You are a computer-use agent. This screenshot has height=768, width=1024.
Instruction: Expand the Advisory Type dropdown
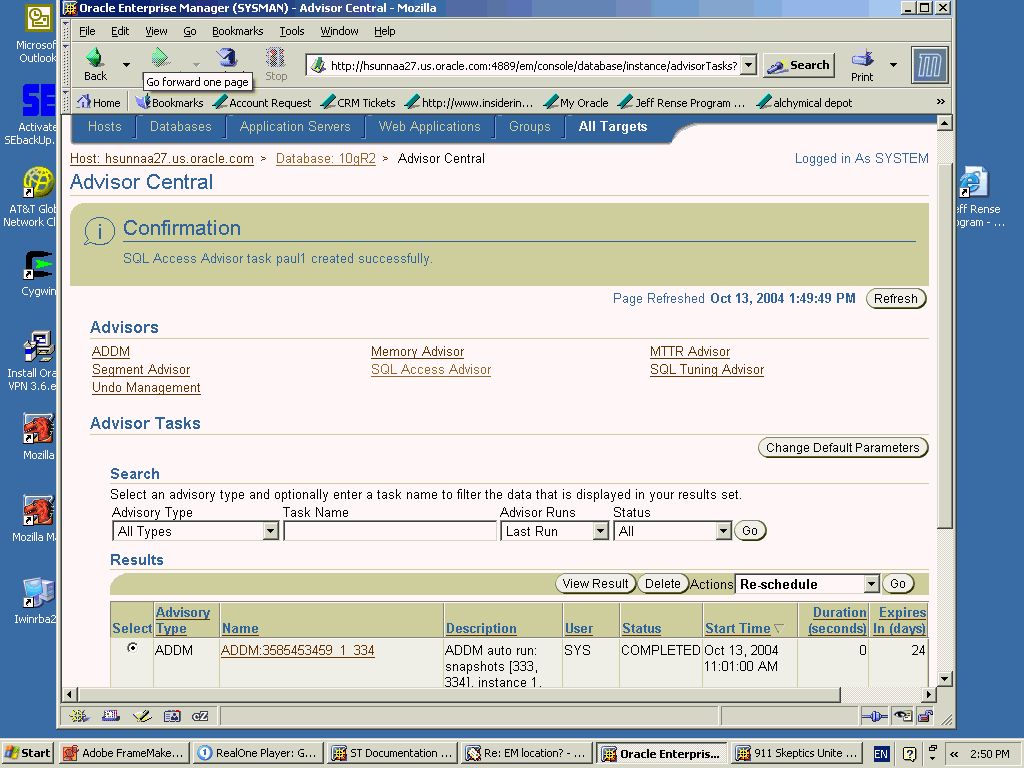[270, 532]
